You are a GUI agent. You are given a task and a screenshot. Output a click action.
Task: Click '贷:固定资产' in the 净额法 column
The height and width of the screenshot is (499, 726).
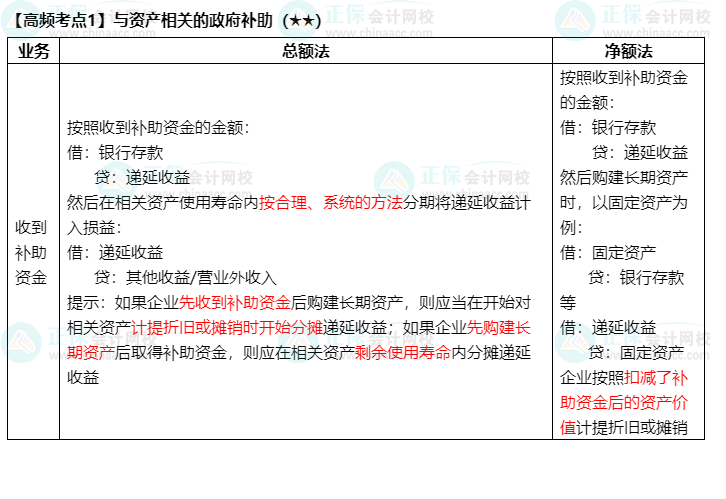(x=636, y=352)
